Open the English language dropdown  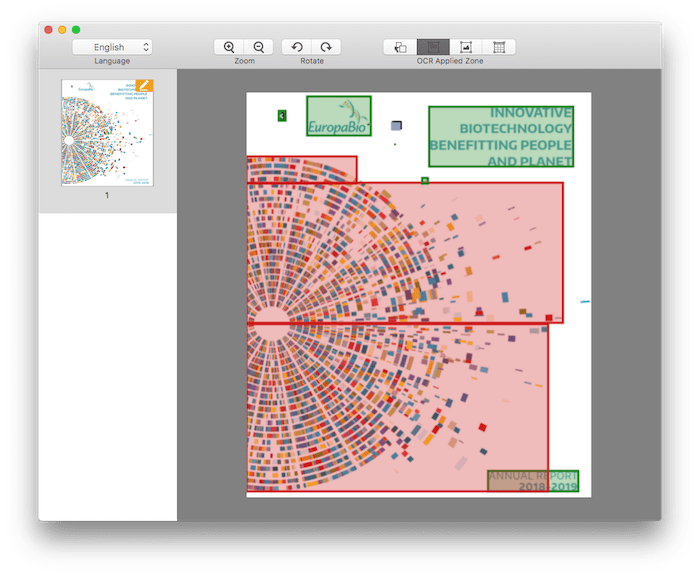[x=112, y=47]
